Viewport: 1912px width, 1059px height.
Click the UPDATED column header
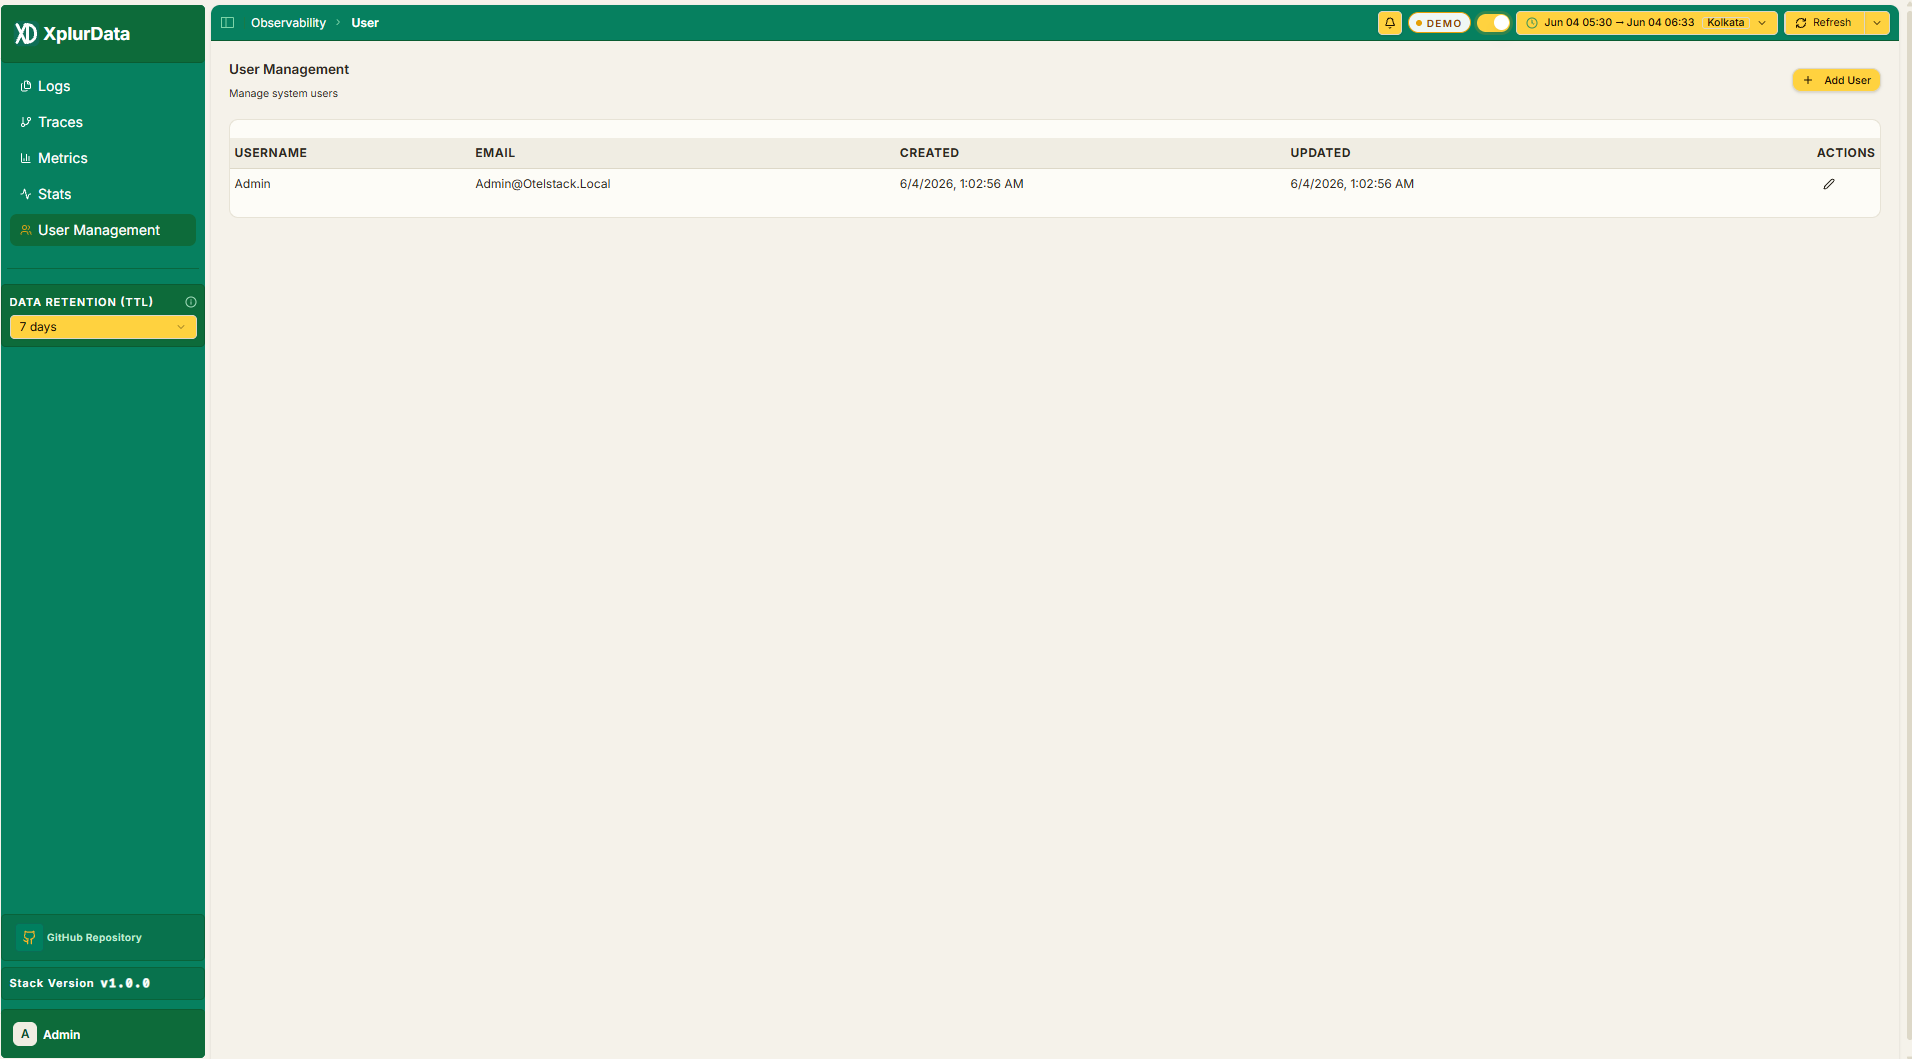tap(1320, 153)
